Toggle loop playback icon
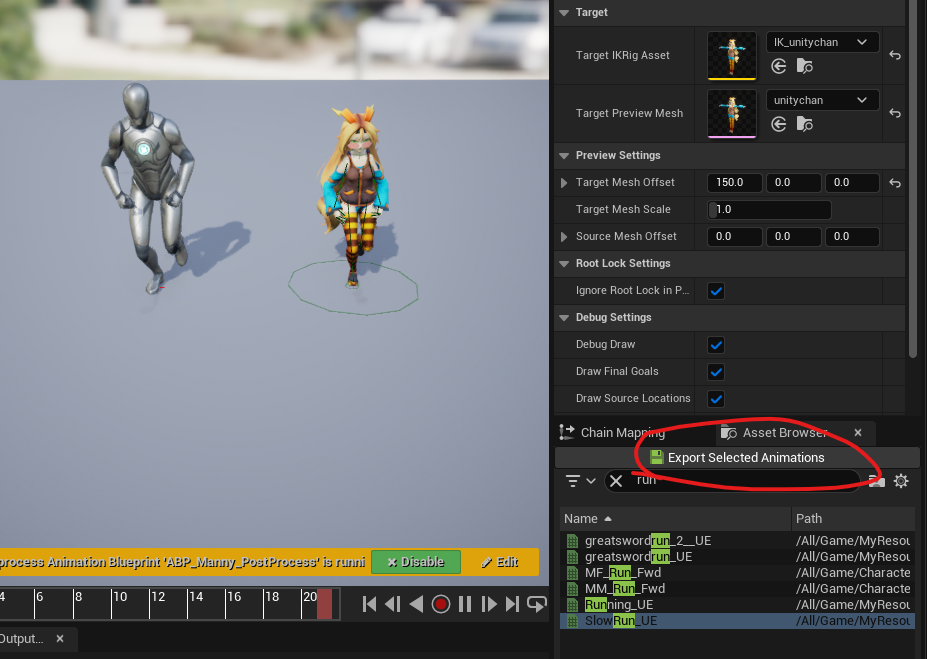 coord(536,604)
